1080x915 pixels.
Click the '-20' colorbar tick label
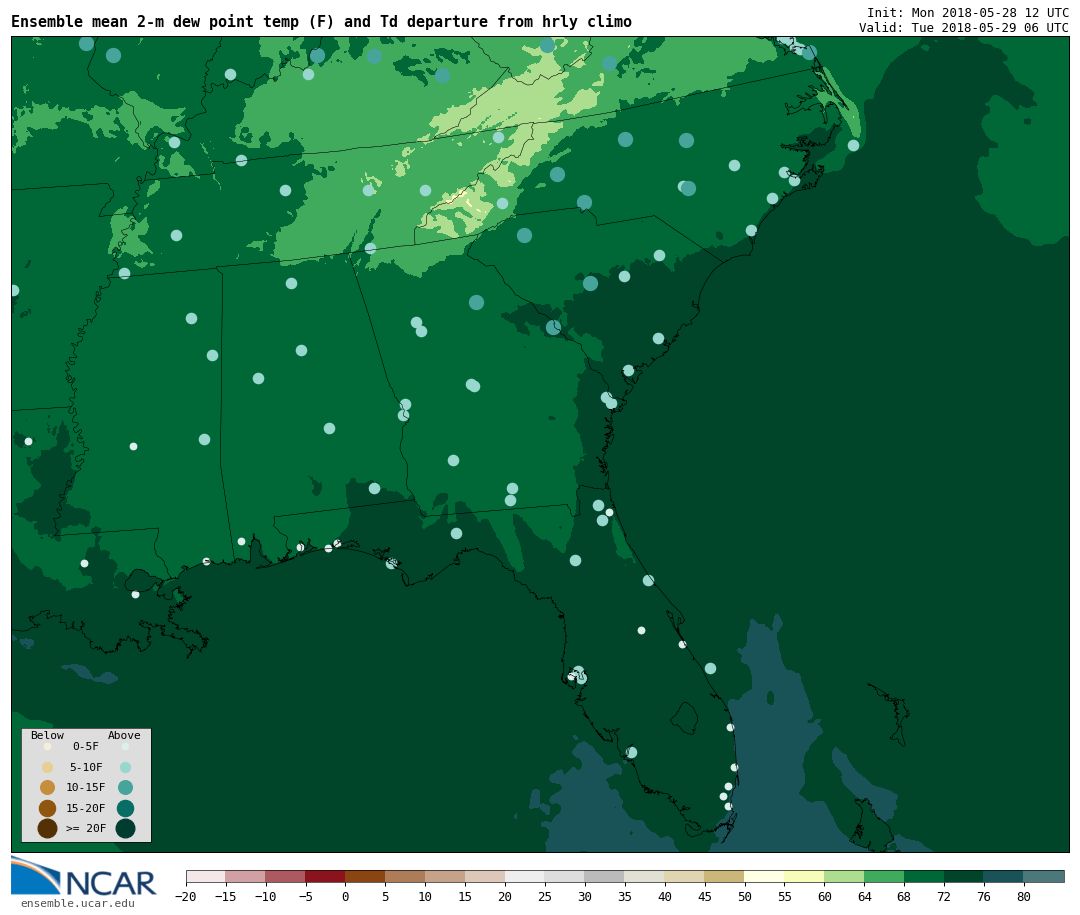click(185, 896)
